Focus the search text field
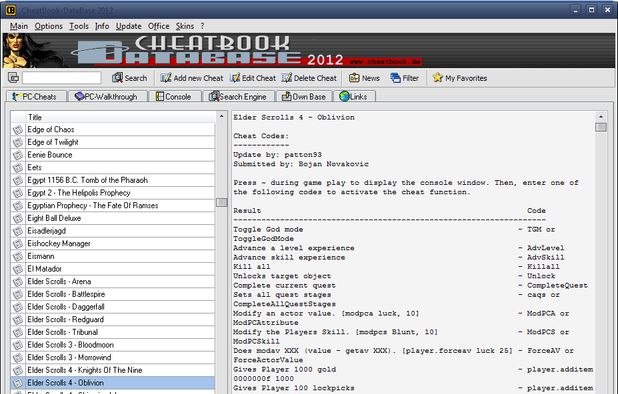Viewport: 618px width, 394px height. [x=61, y=78]
